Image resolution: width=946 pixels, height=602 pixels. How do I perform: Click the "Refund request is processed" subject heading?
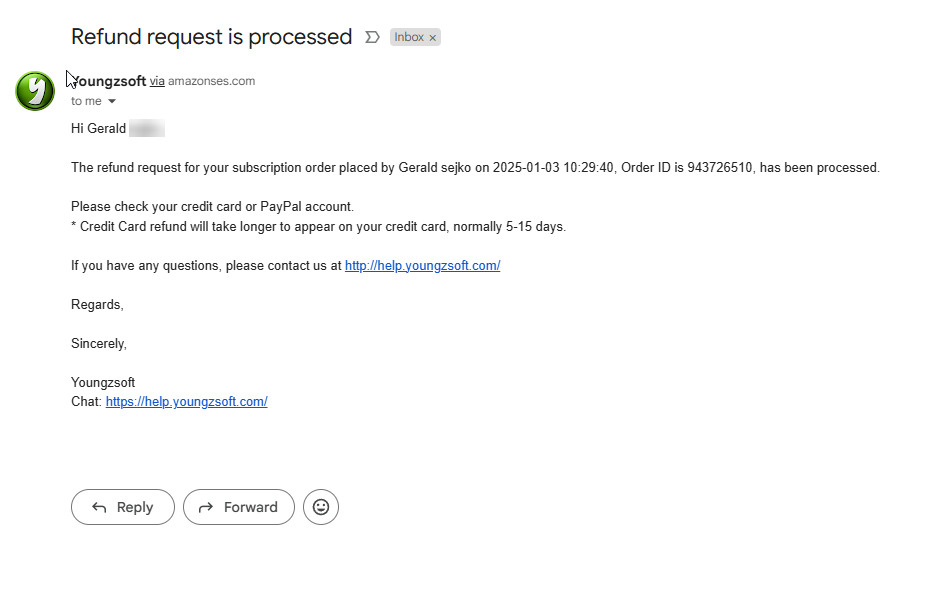click(x=211, y=37)
